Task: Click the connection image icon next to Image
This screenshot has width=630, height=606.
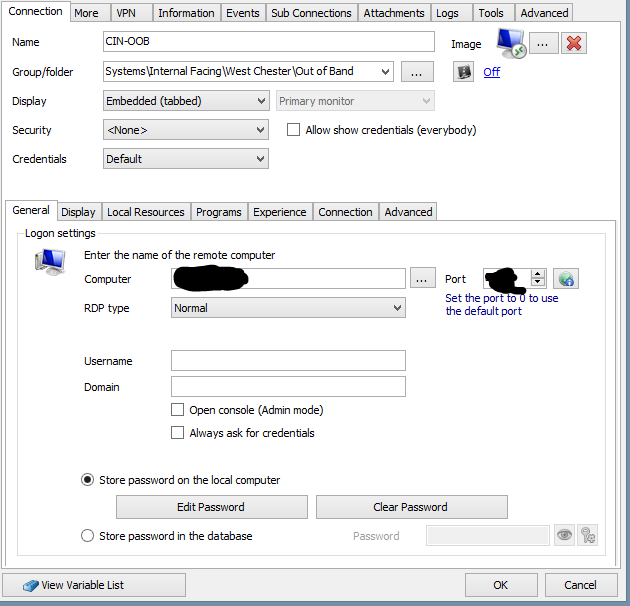Action: (x=511, y=43)
